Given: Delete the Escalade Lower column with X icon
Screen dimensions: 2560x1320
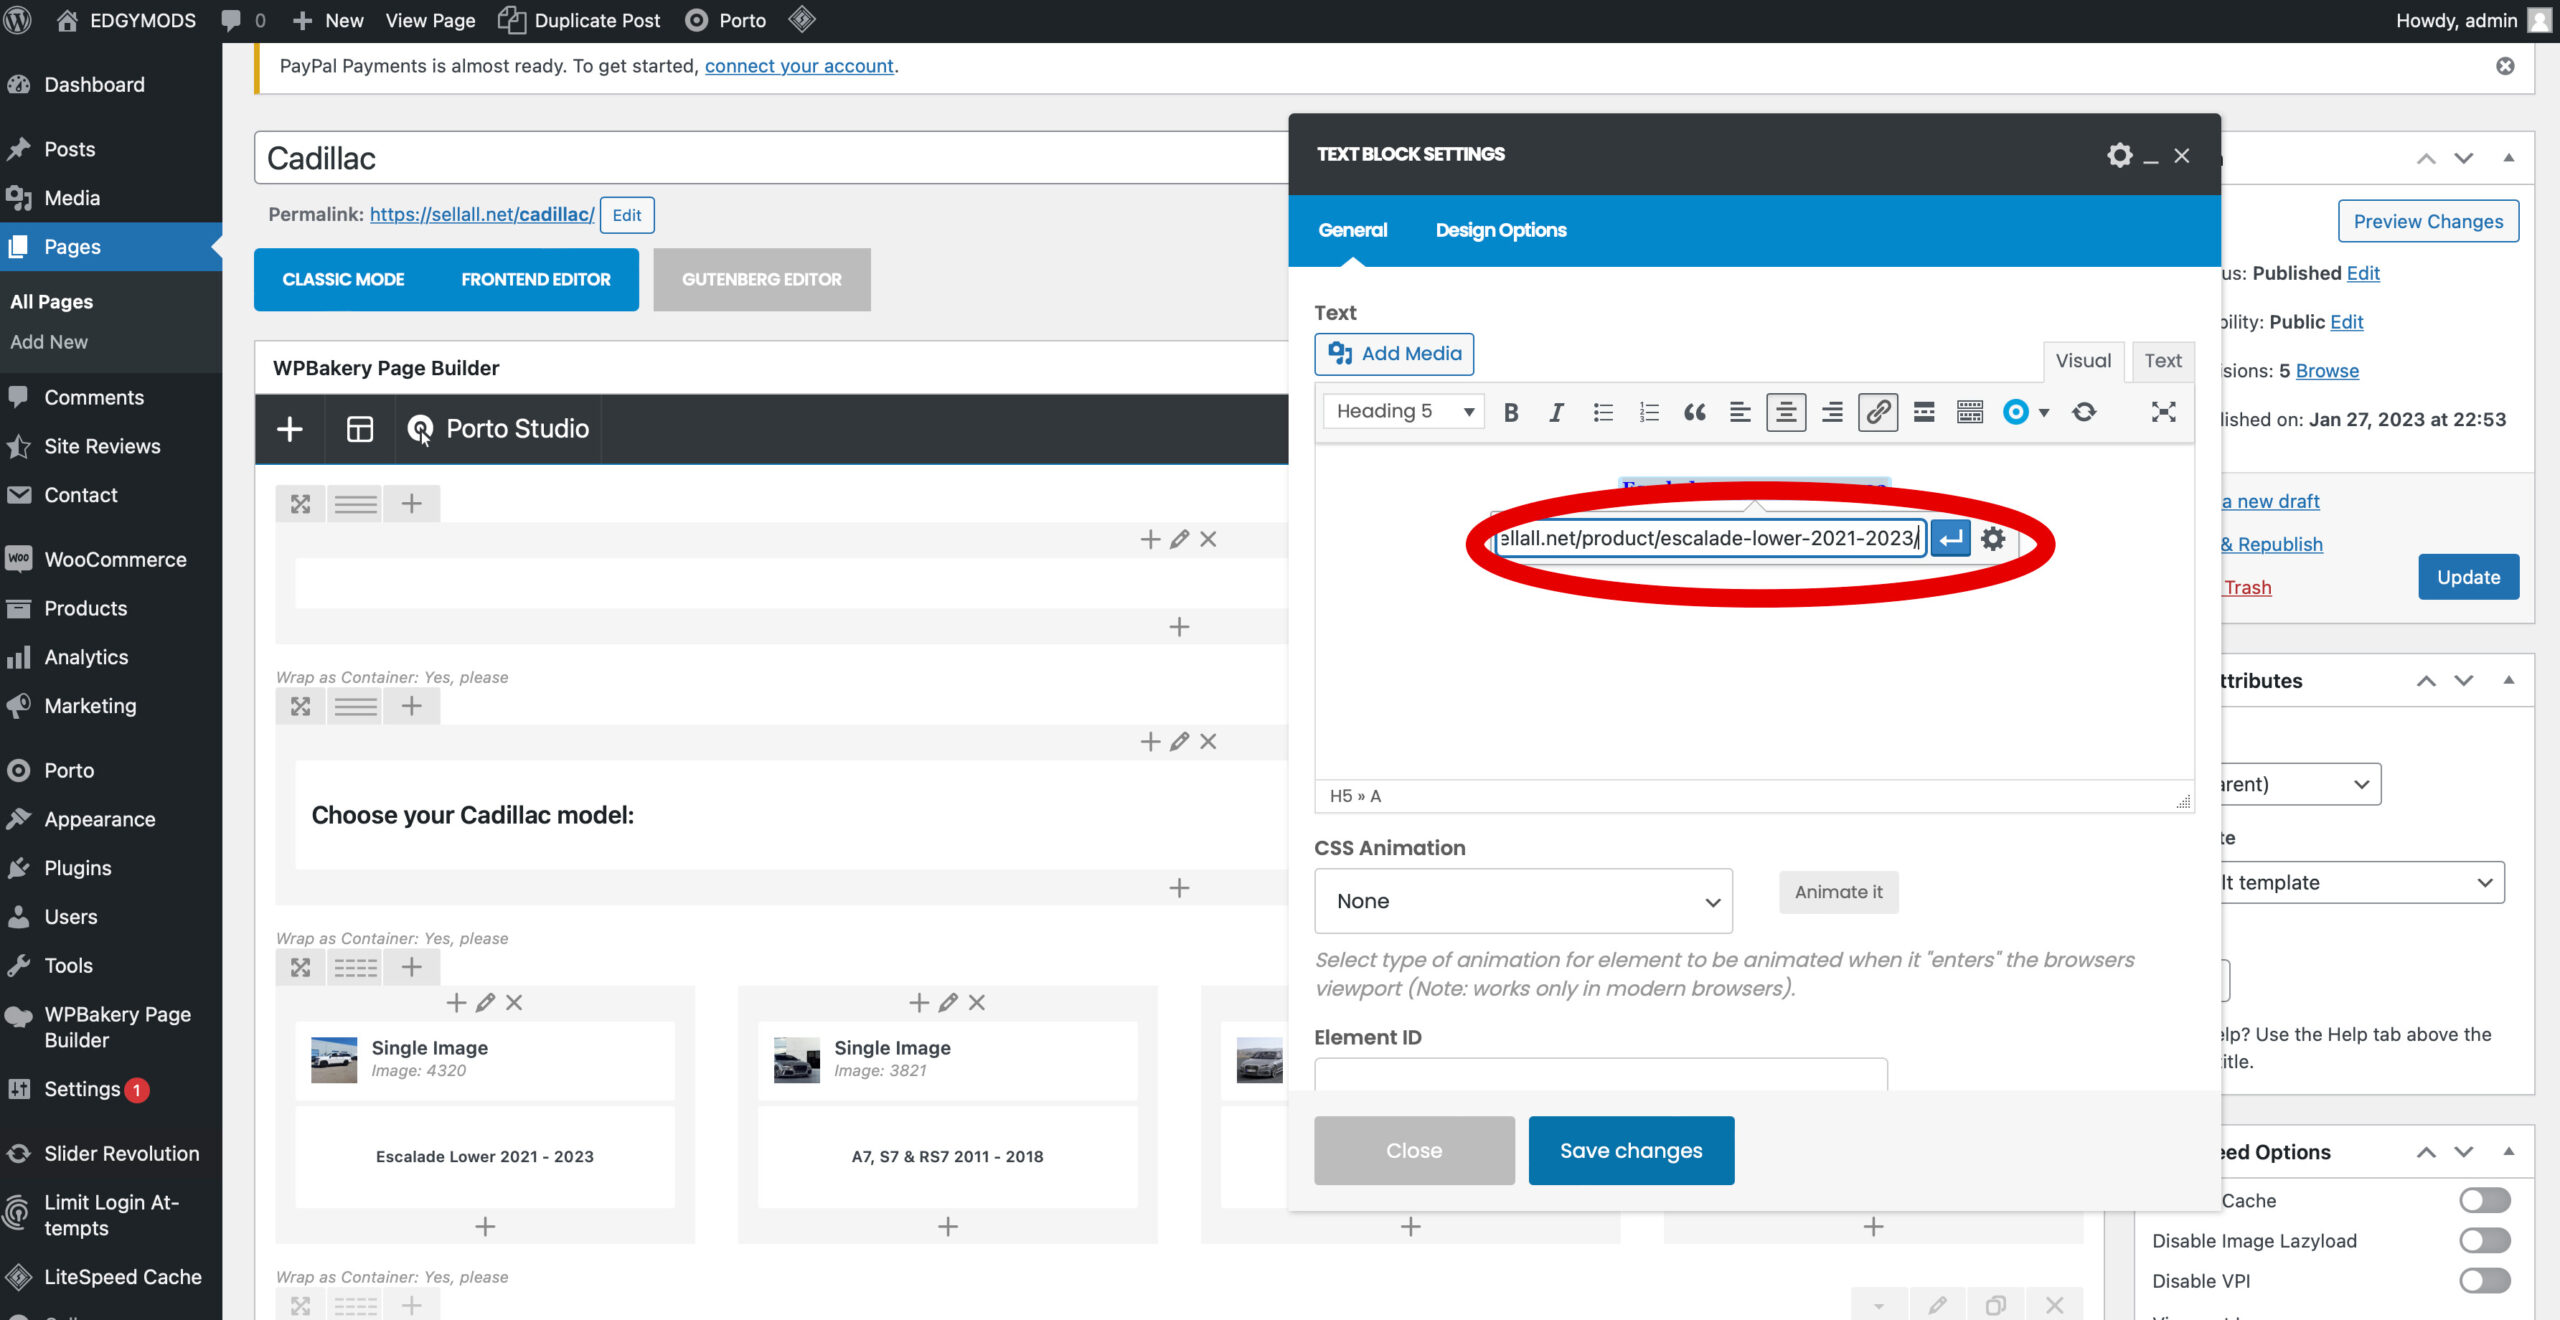Looking at the screenshot, I should coord(514,1002).
